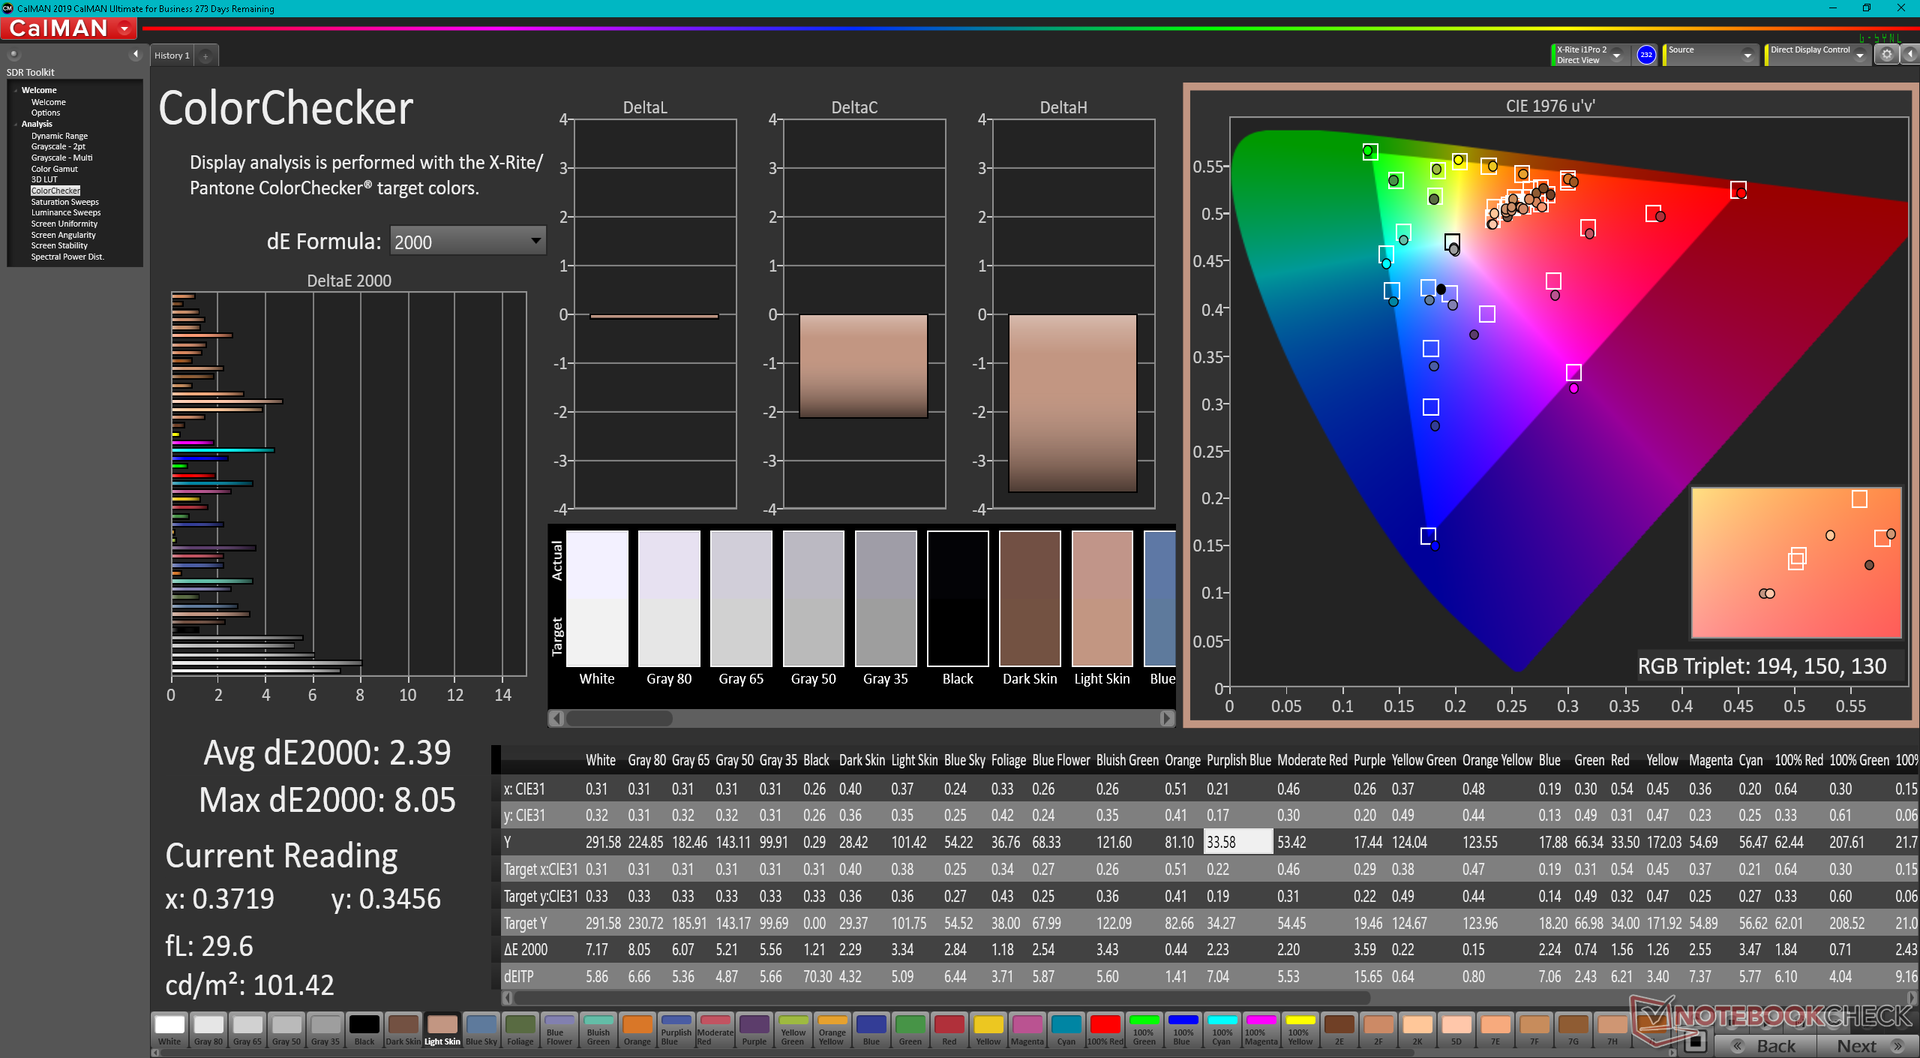
Task: Select the Orange patch in the bottom strip
Action: point(637,1030)
